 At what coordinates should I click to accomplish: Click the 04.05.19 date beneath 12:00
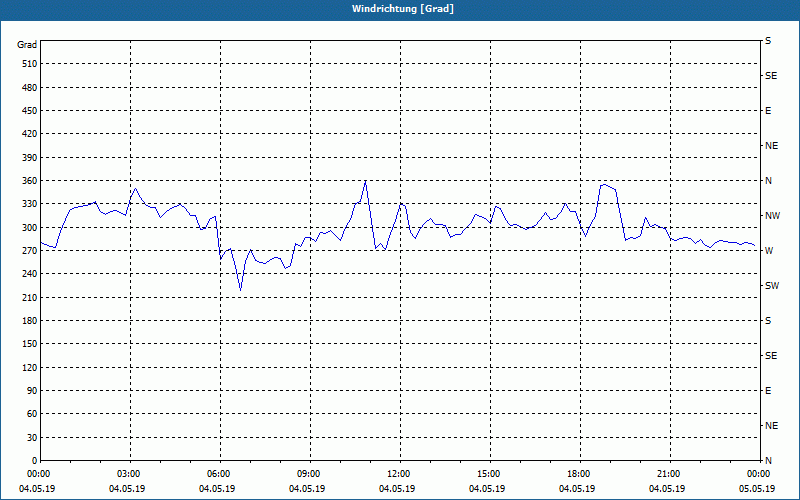click(396, 489)
